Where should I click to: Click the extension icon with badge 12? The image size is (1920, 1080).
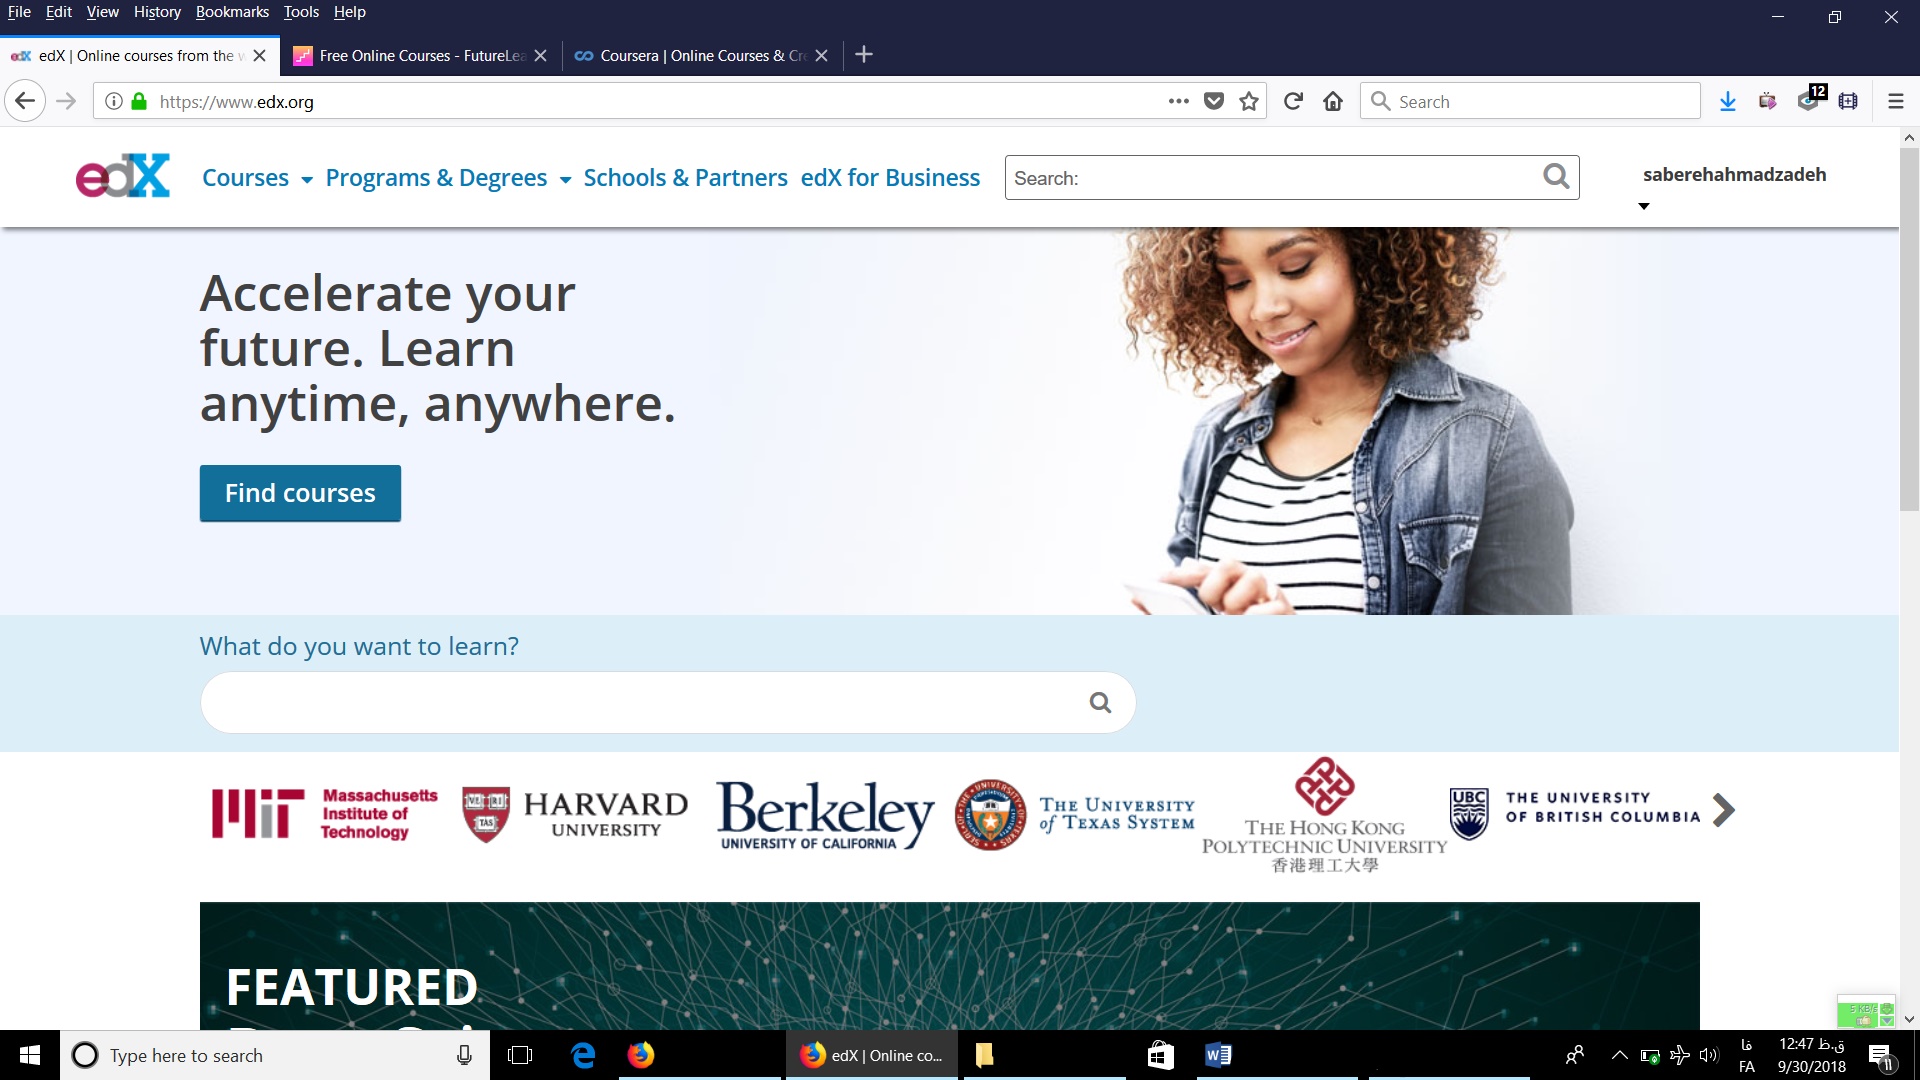pyautogui.click(x=1811, y=99)
